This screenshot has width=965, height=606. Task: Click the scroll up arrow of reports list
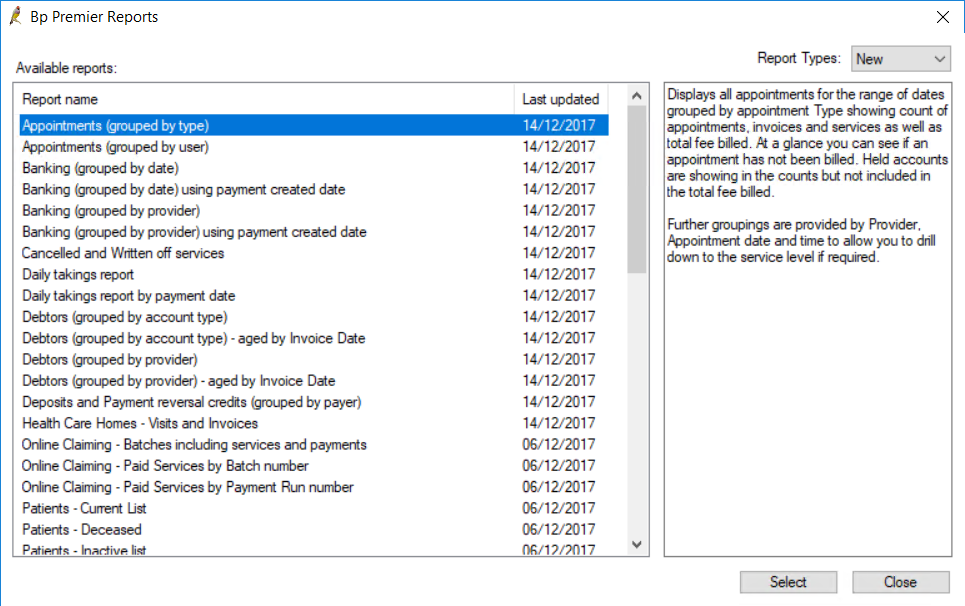point(637,96)
